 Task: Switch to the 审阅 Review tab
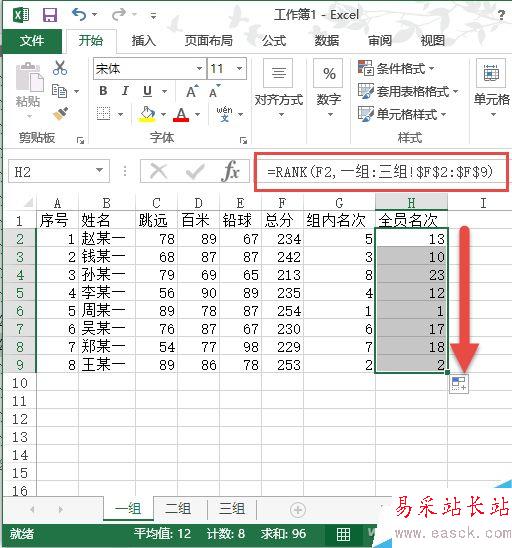380,41
